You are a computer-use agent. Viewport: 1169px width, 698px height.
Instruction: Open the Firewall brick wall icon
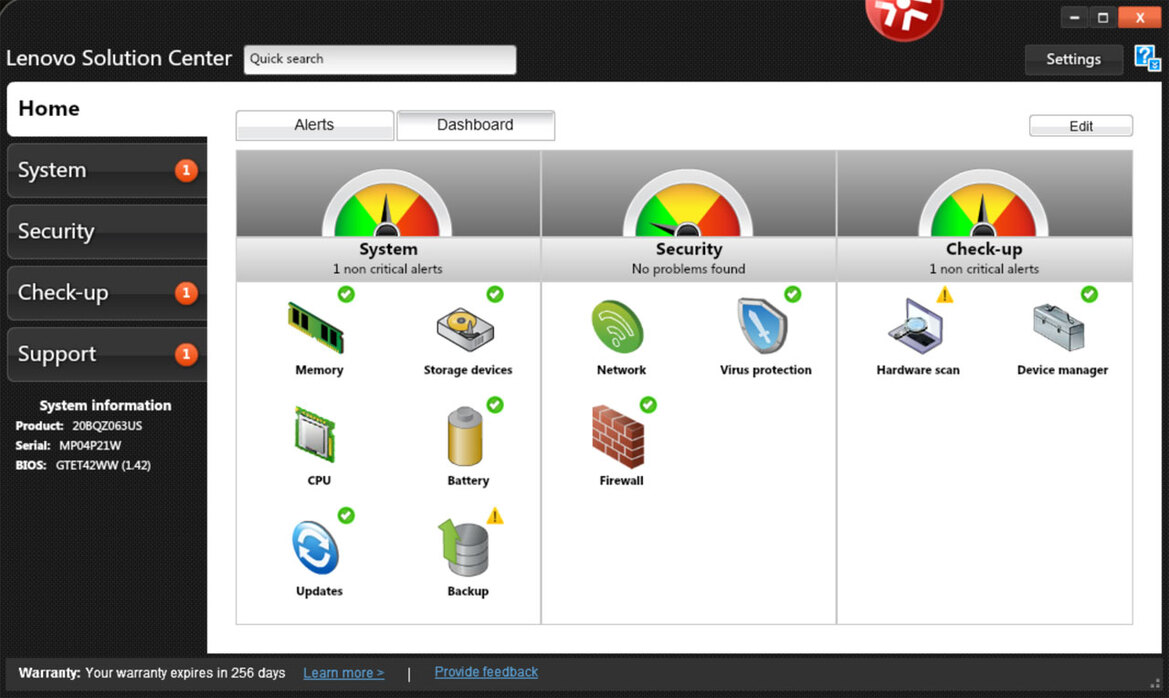tap(618, 436)
